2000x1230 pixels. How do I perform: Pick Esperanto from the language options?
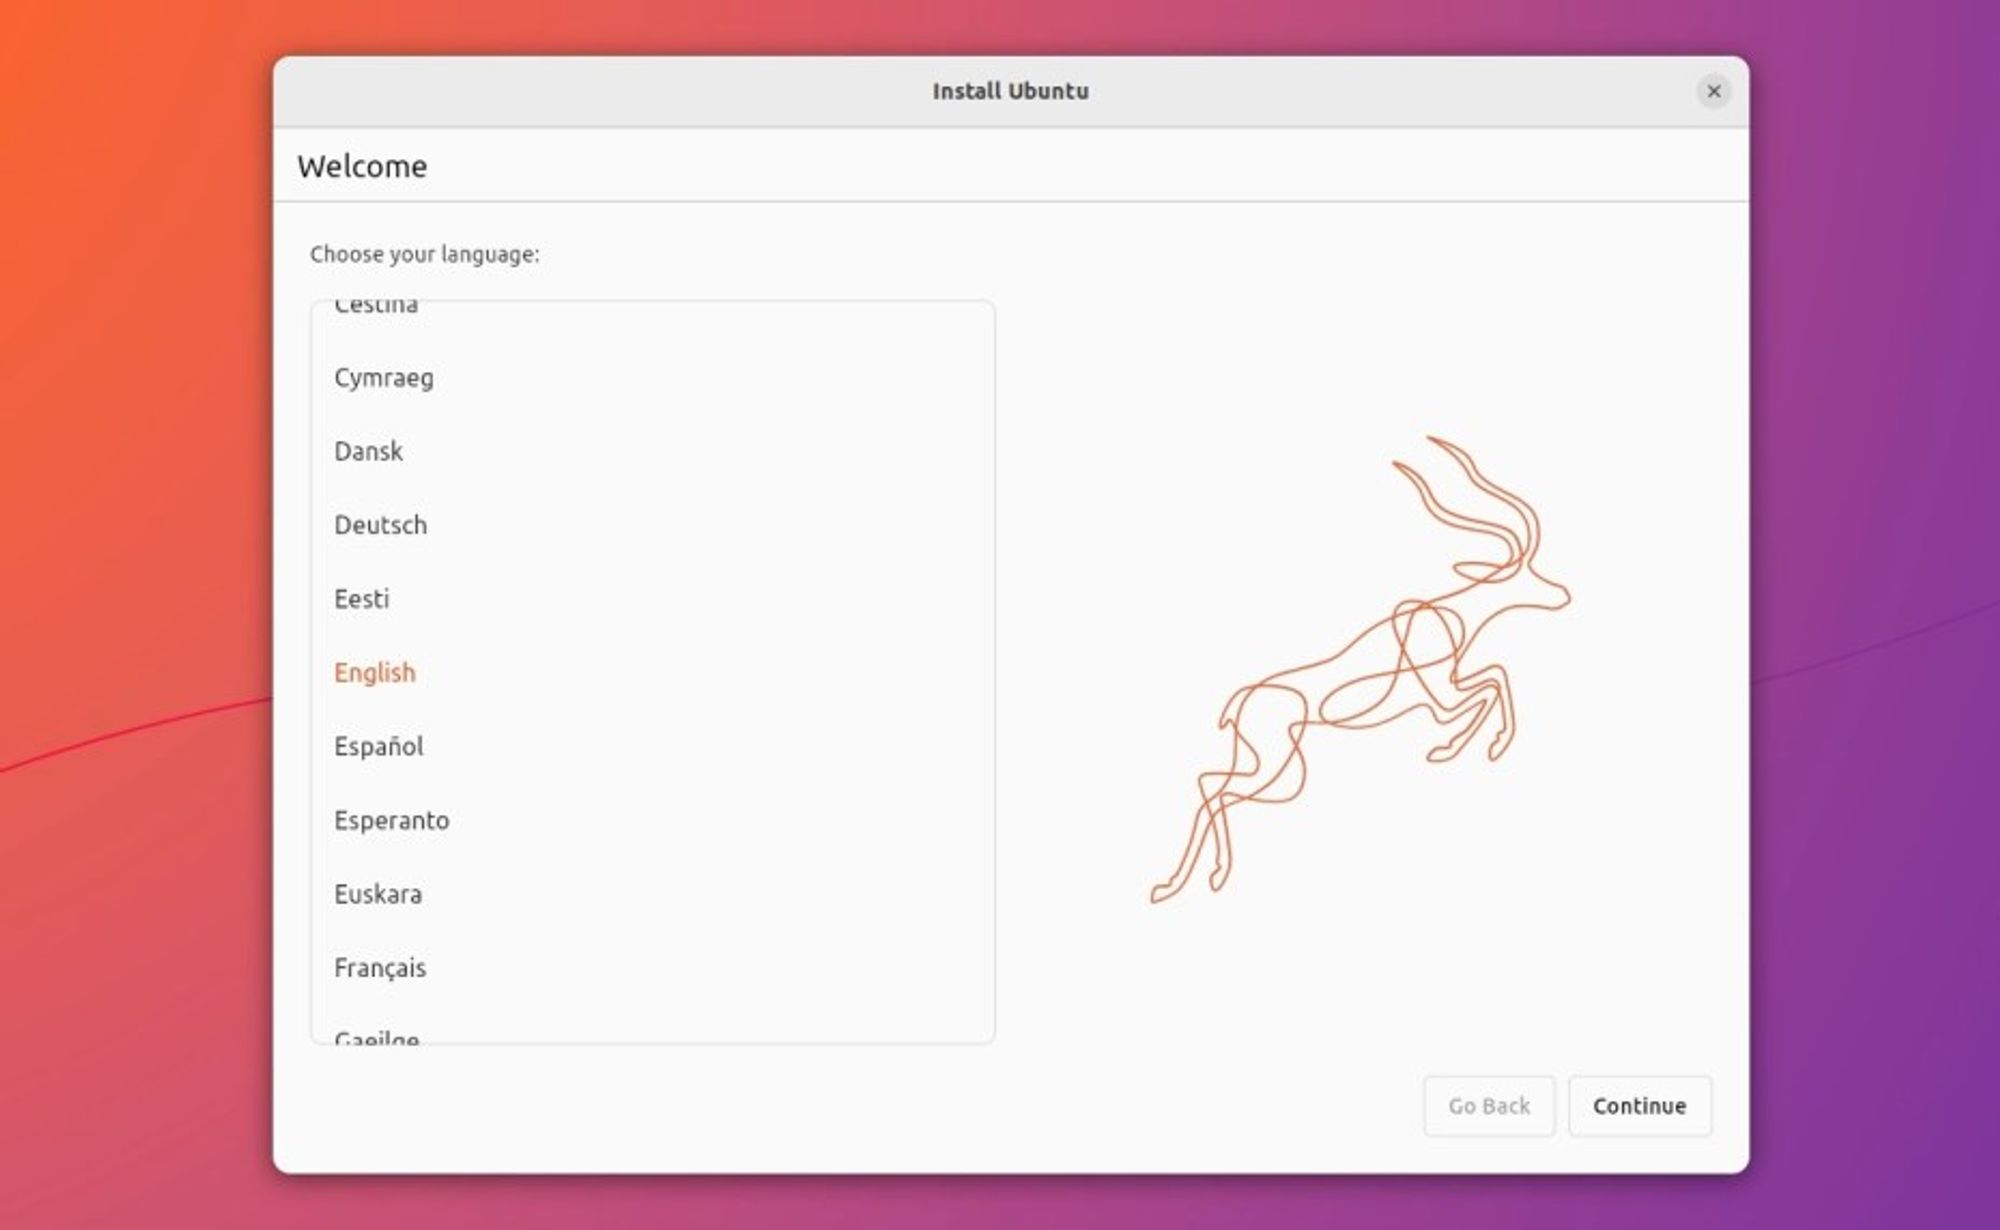click(391, 820)
